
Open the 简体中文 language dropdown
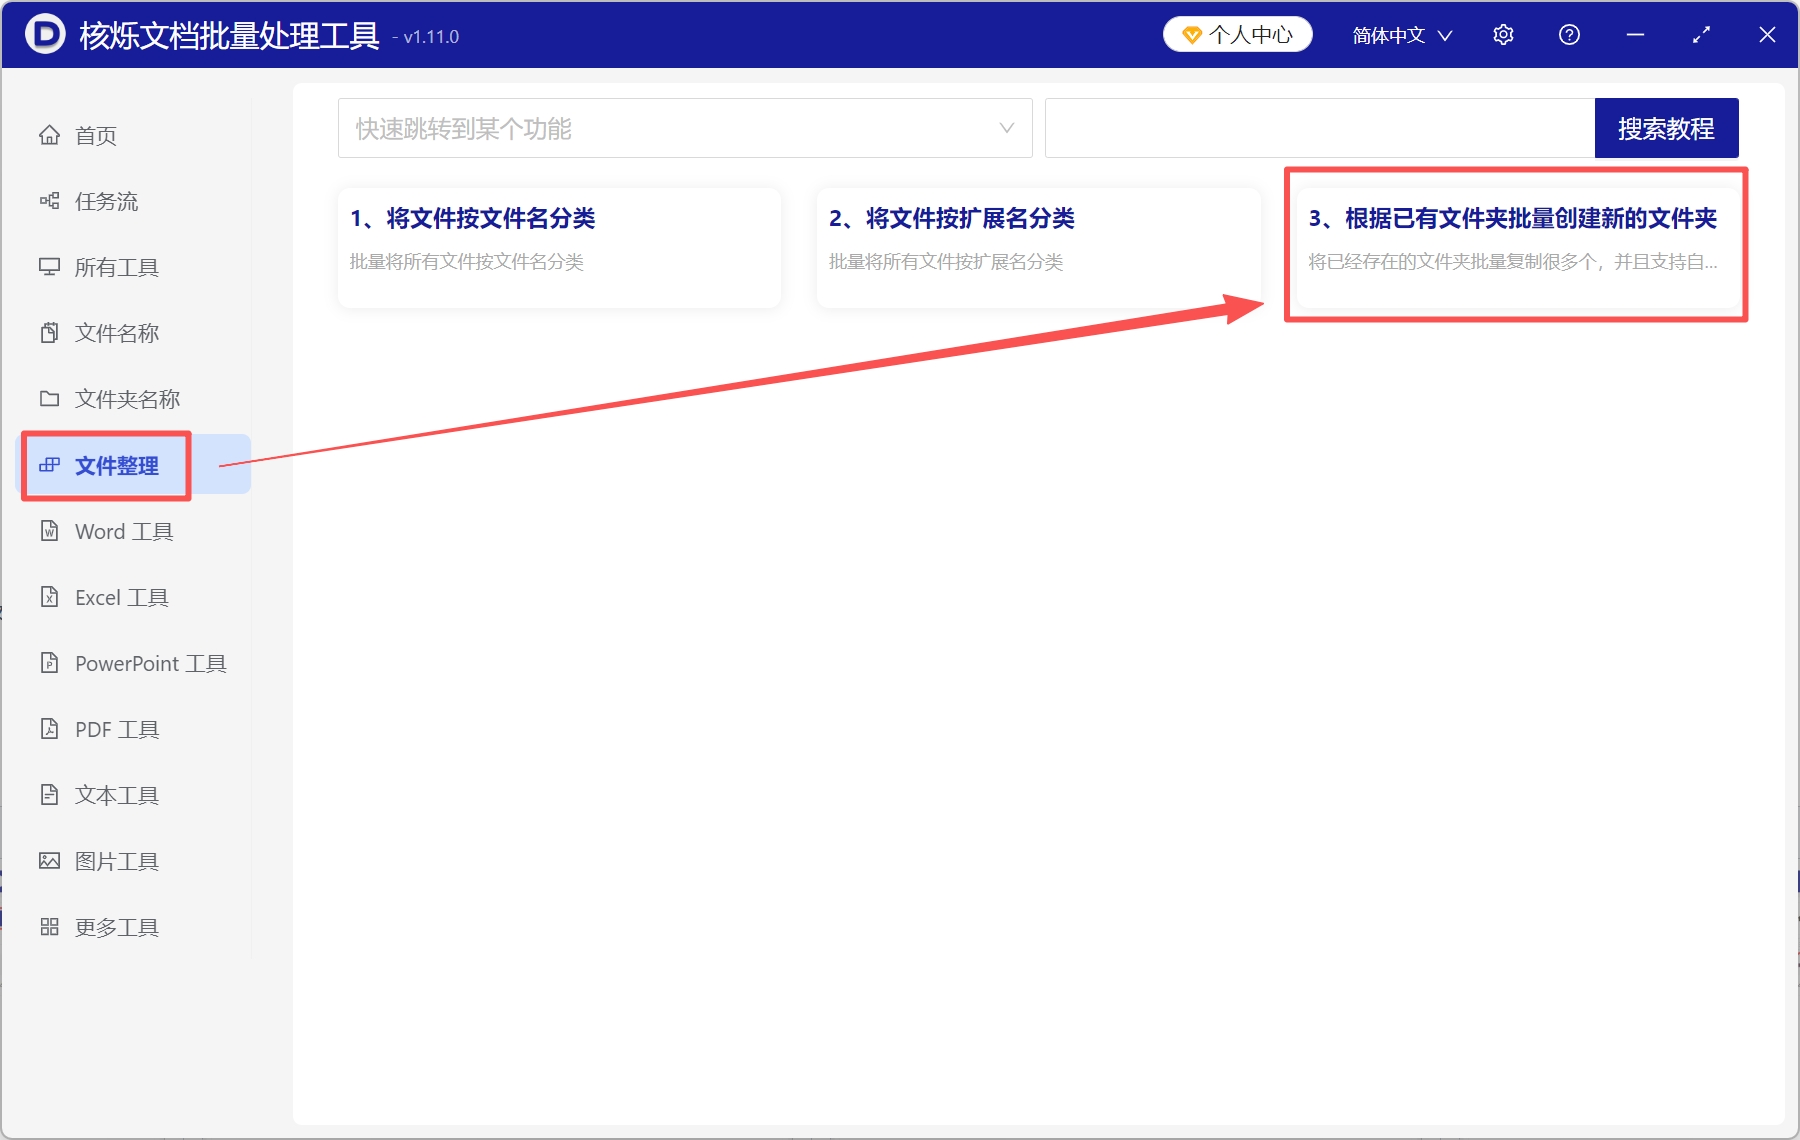pyautogui.click(x=1399, y=34)
